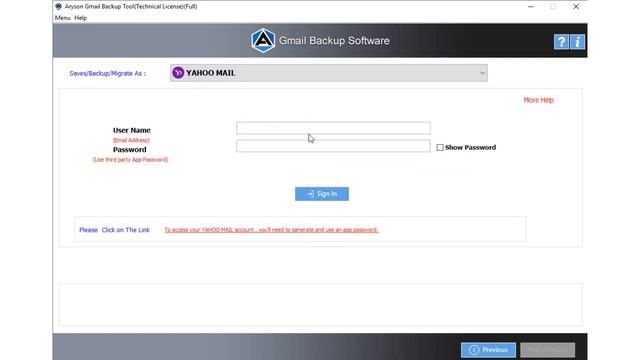Minimize the Aryson window
Screen dimensions: 640x360
pos(531,7)
